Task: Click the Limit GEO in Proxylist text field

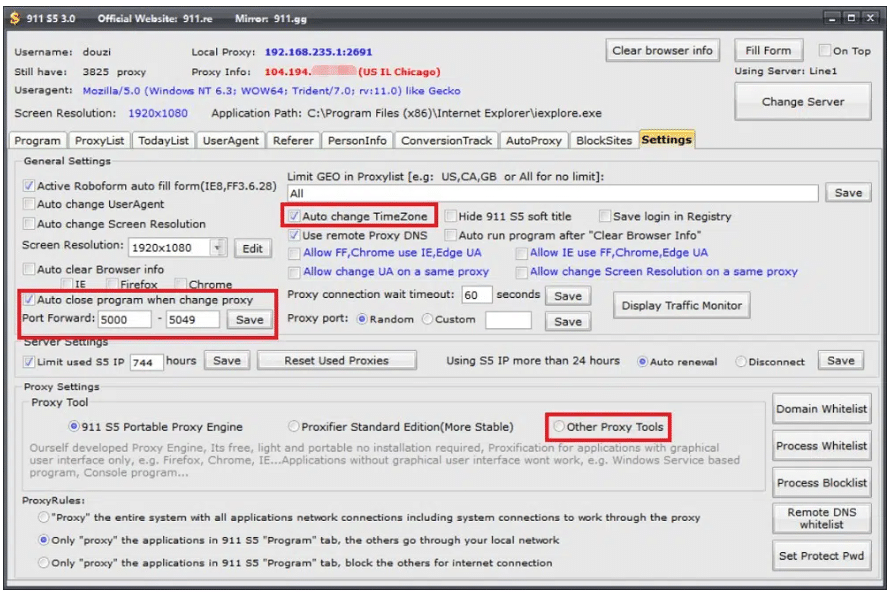Action: click(x=552, y=193)
